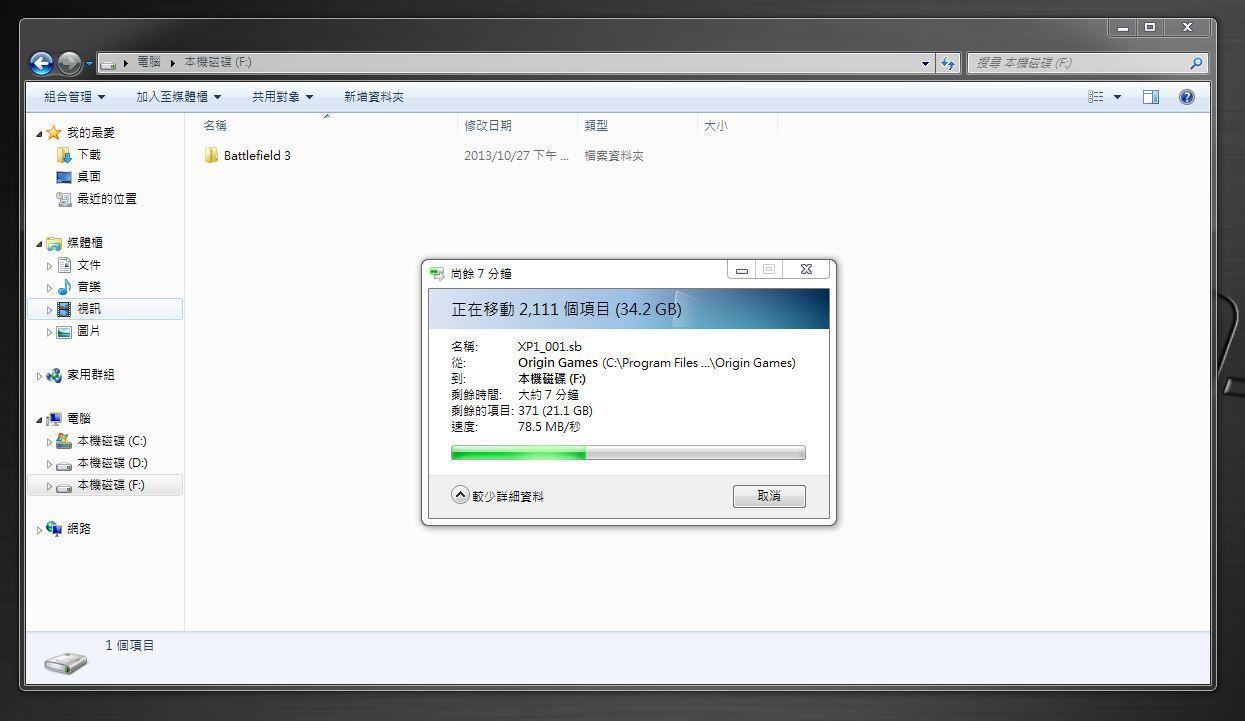Select 本機磁碟 (F:) in the tree
Viewport: 1245px width, 721px height.
(111, 485)
